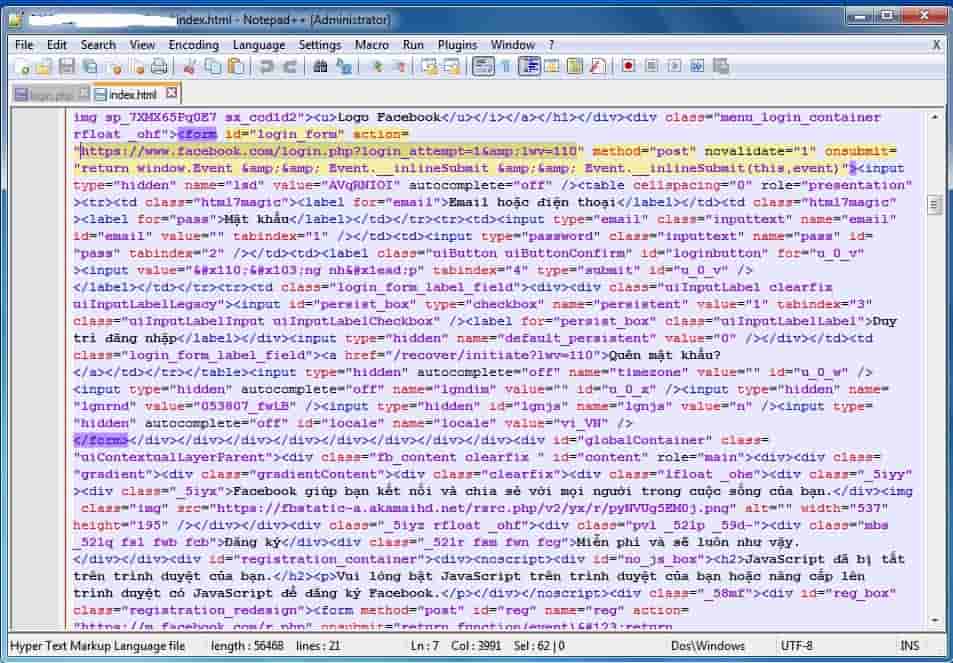953x663 pixels.
Task: Click the Playback macro icon
Action: click(675, 66)
